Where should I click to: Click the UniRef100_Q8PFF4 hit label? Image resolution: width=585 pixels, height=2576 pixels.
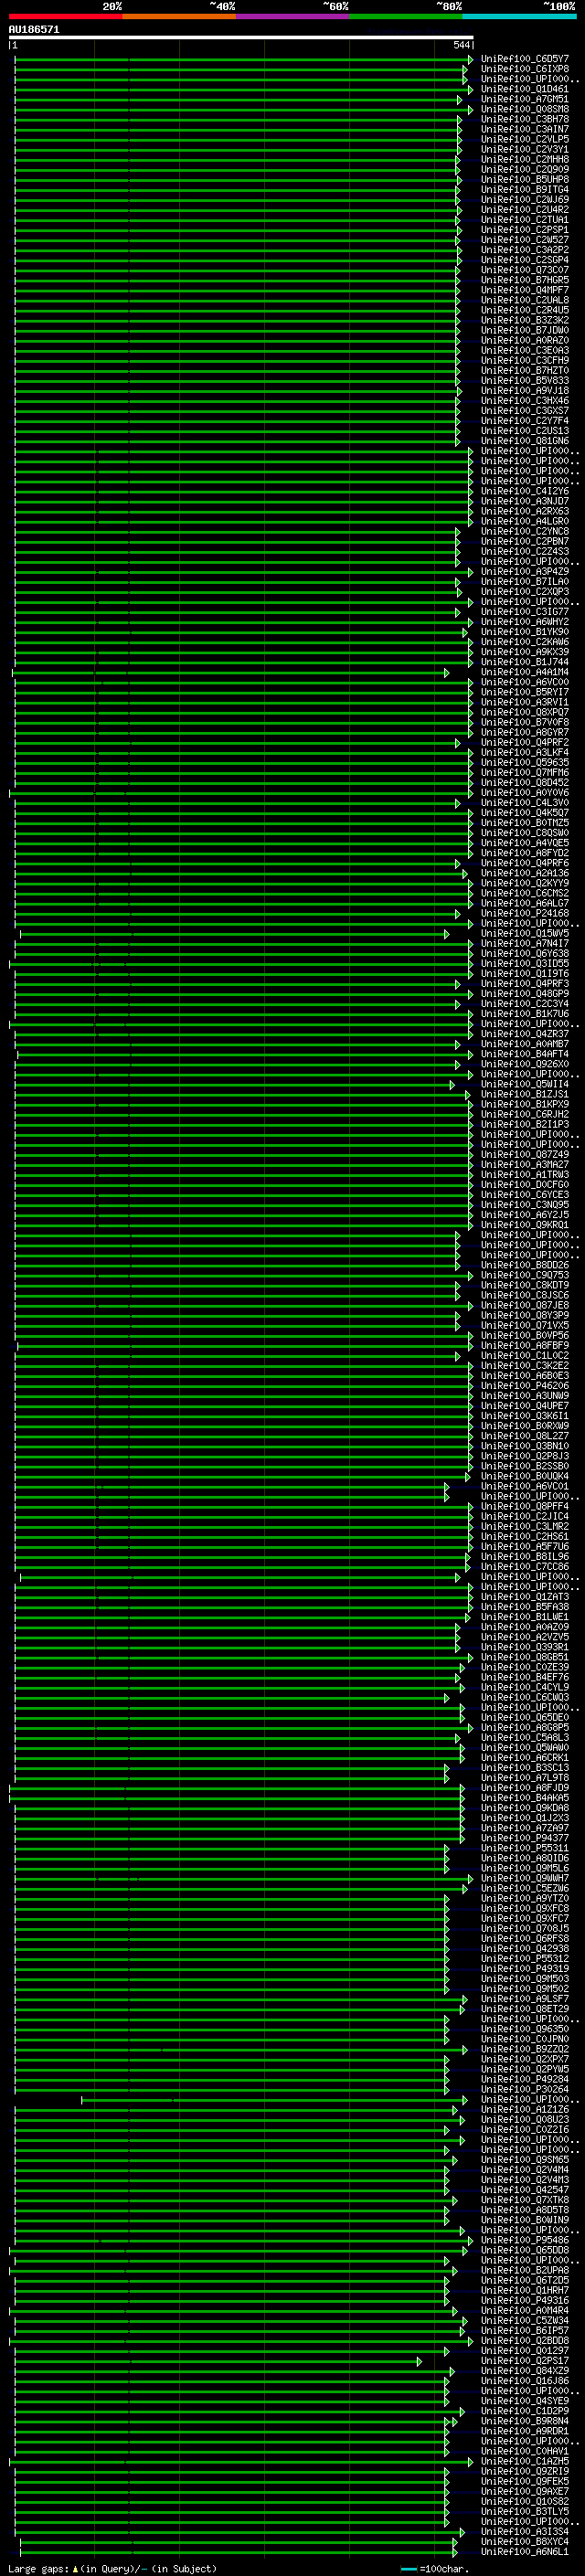[x=524, y=1507]
